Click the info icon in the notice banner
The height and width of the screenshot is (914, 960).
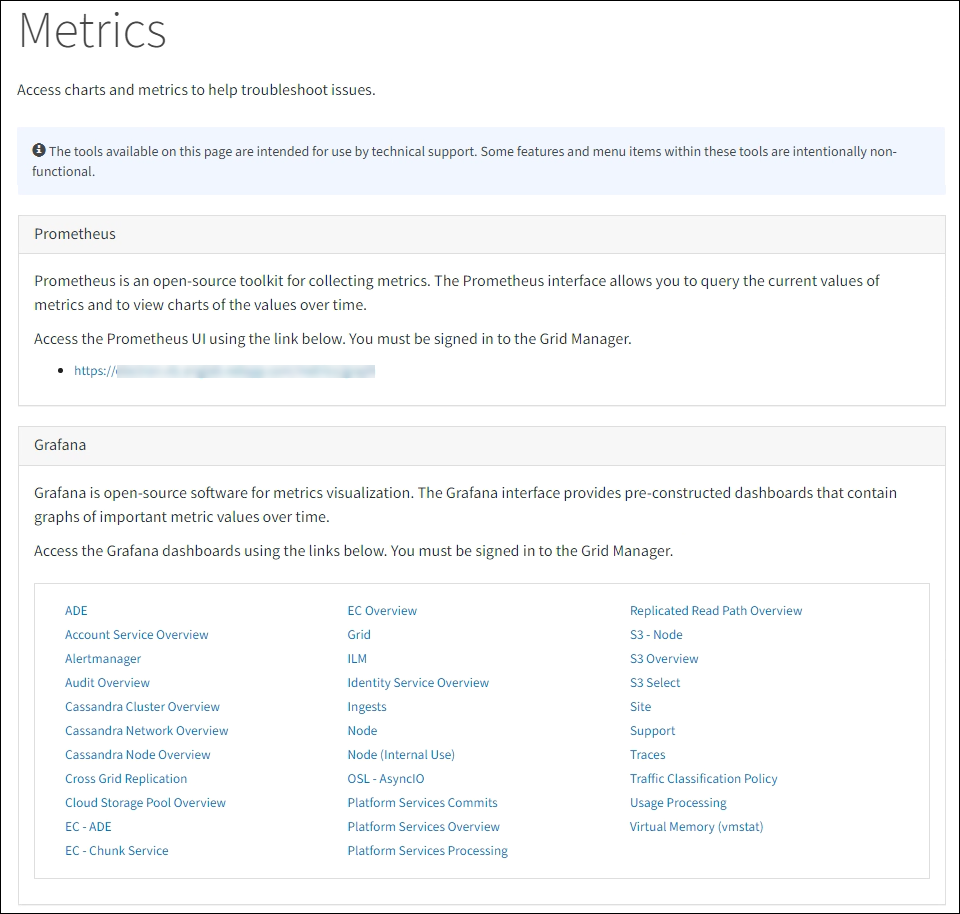point(39,151)
